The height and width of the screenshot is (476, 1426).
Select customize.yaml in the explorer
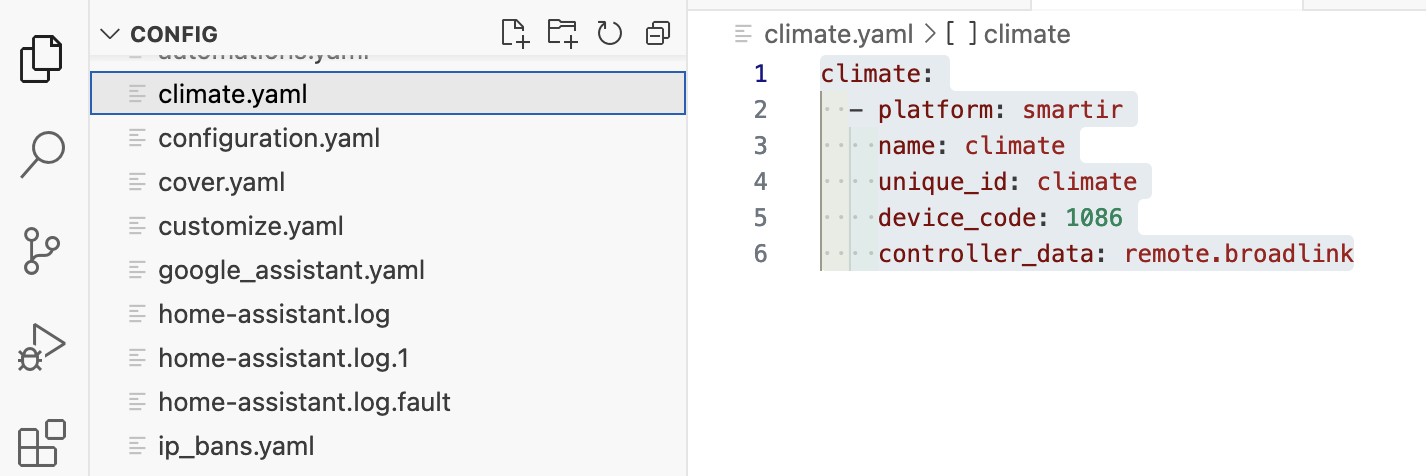[250, 226]
